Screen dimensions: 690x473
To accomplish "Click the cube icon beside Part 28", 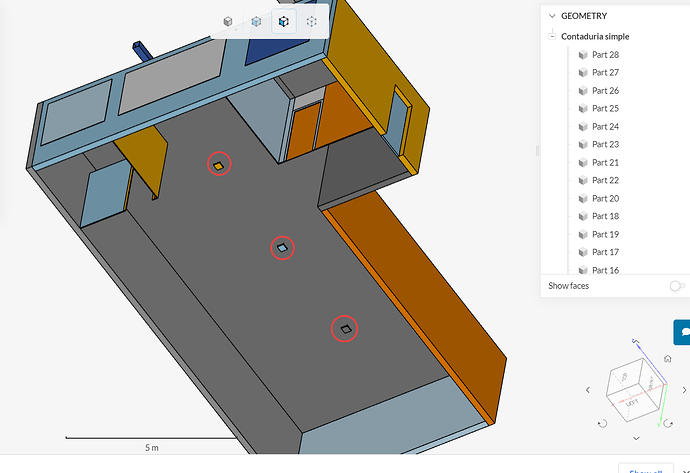I will point(583,55).
